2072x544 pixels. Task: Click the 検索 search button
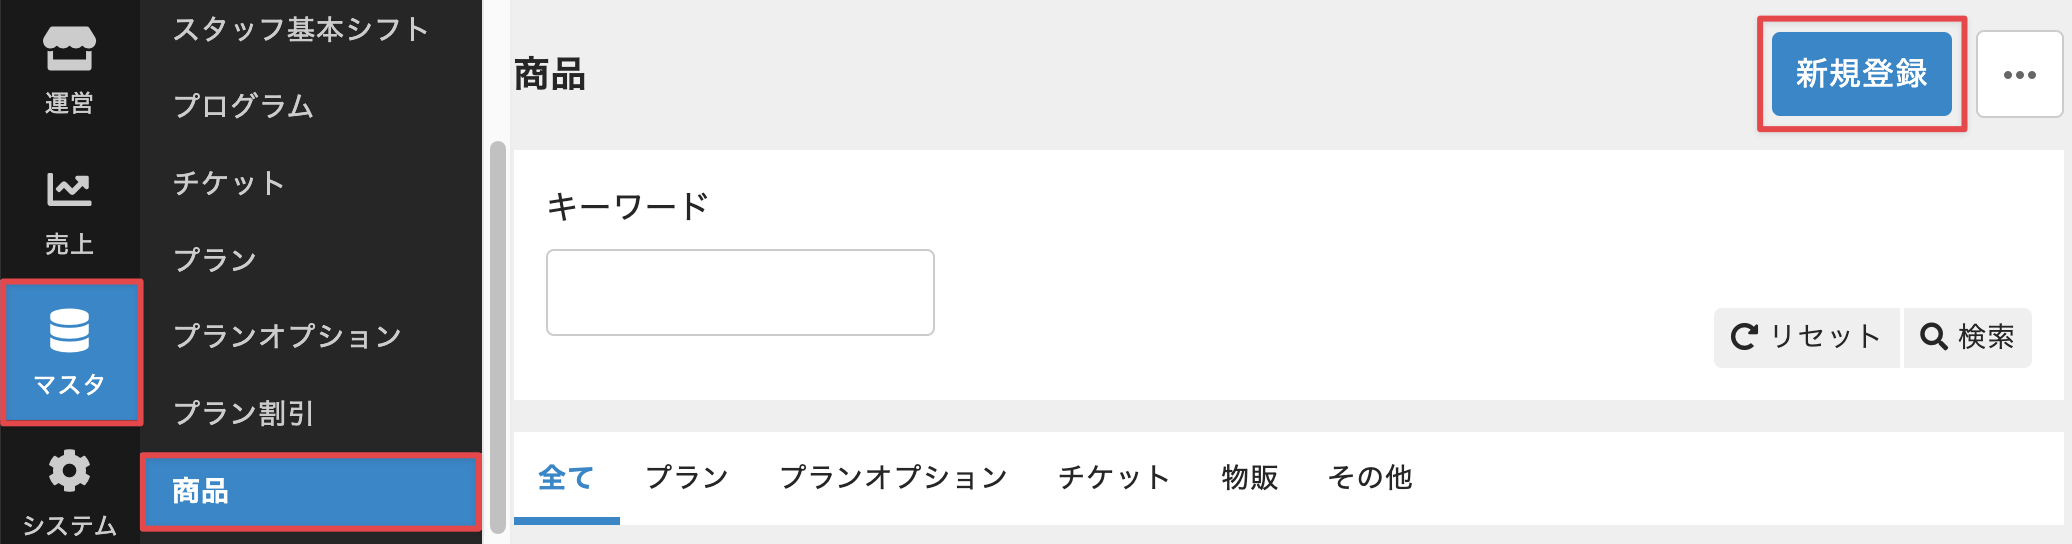pos(1967,337)
